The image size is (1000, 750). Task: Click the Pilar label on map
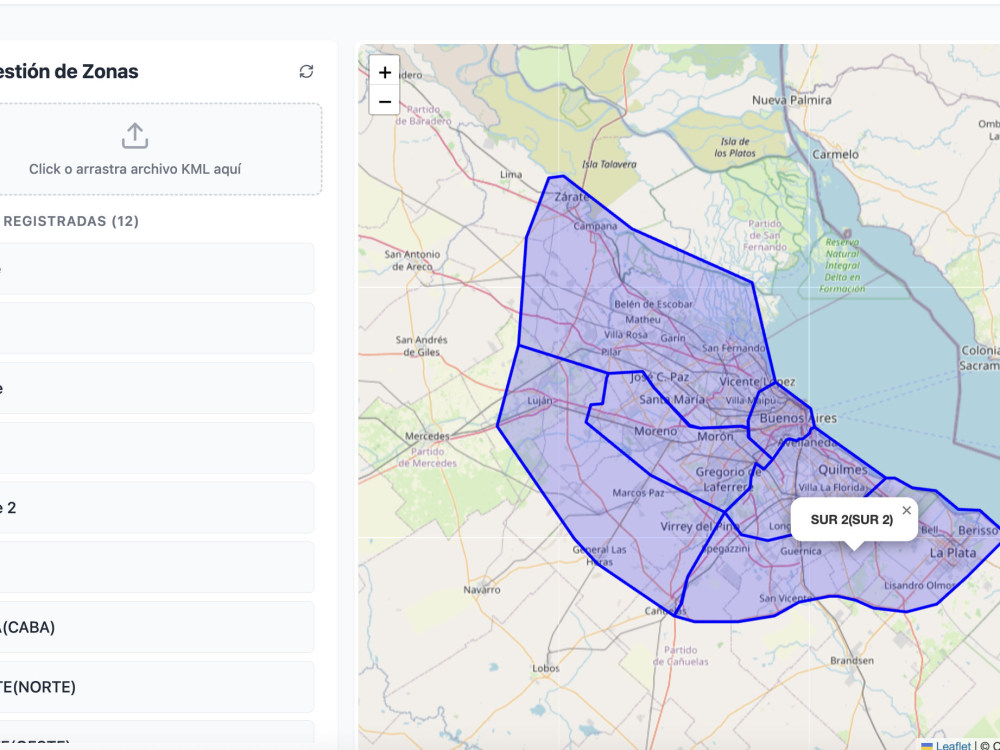click(x=611, y=351)
